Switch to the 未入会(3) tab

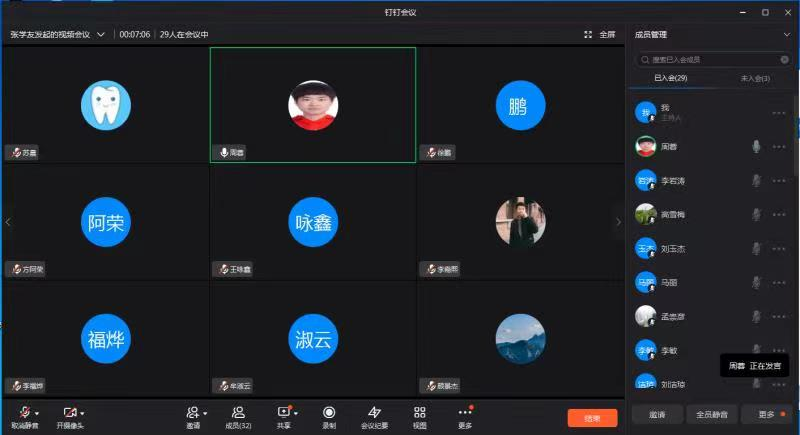(755, 79)
